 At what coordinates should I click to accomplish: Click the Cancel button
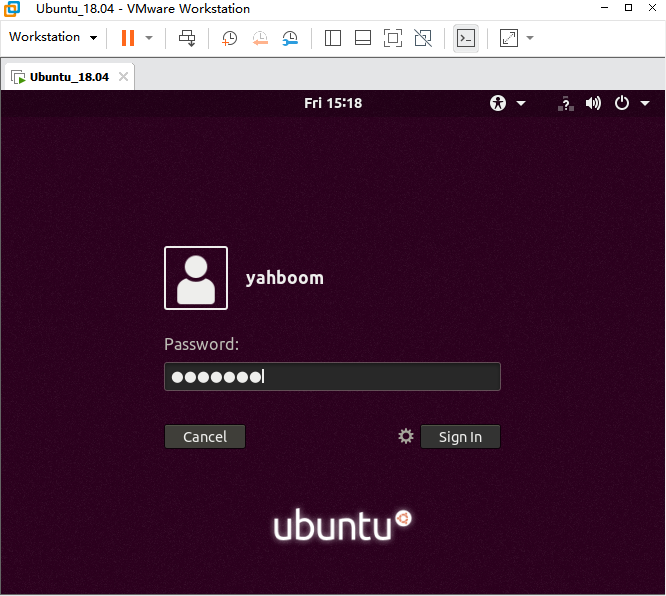coord(205,437)
